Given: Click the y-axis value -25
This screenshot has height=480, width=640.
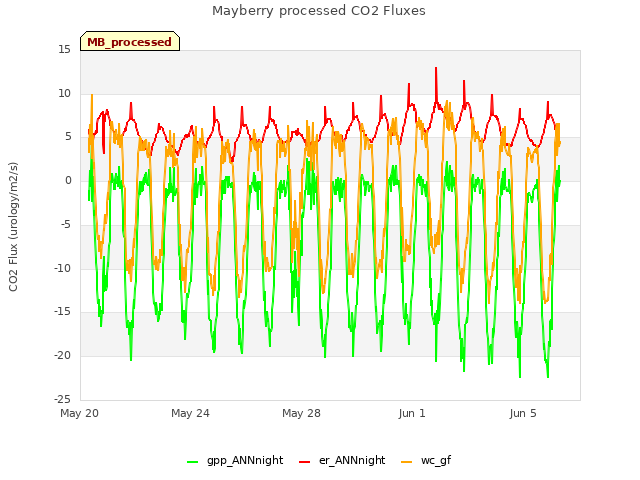Looking at the screenshot, I should point(63,399).
